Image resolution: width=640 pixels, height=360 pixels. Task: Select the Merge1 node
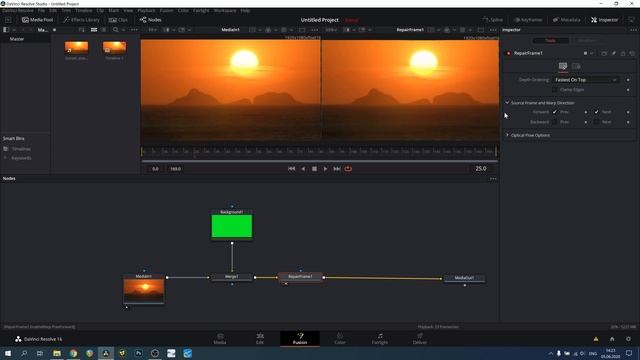232,277
